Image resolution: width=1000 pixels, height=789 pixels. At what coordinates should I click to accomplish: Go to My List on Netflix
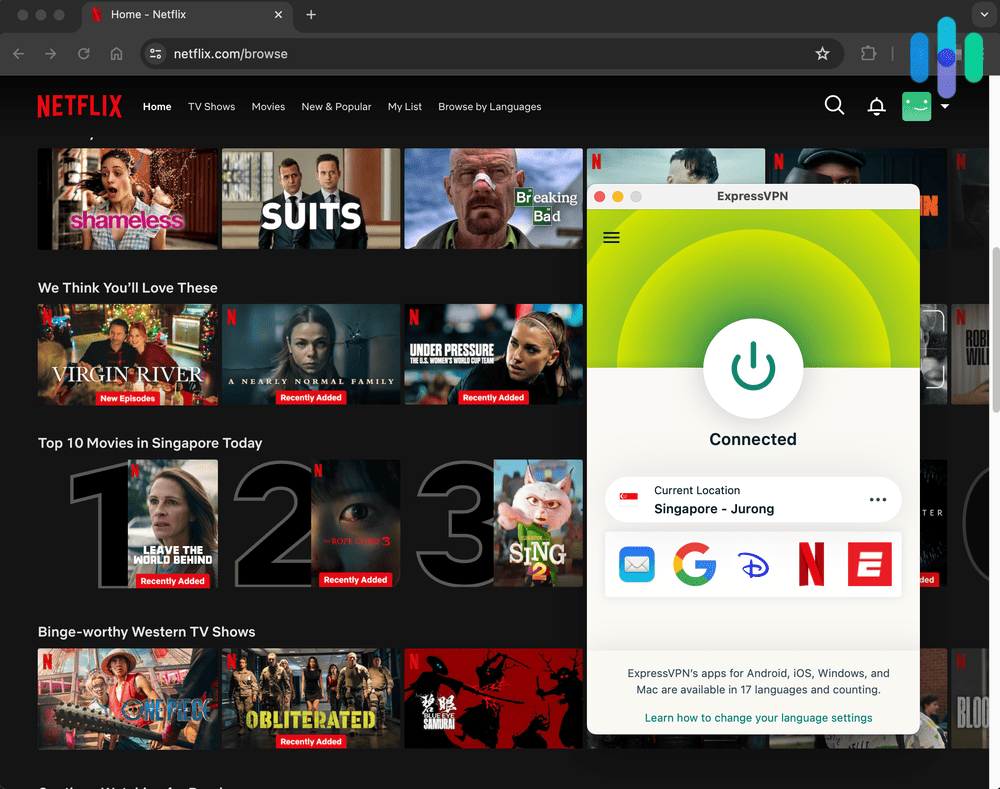click(x=404, y=106)
